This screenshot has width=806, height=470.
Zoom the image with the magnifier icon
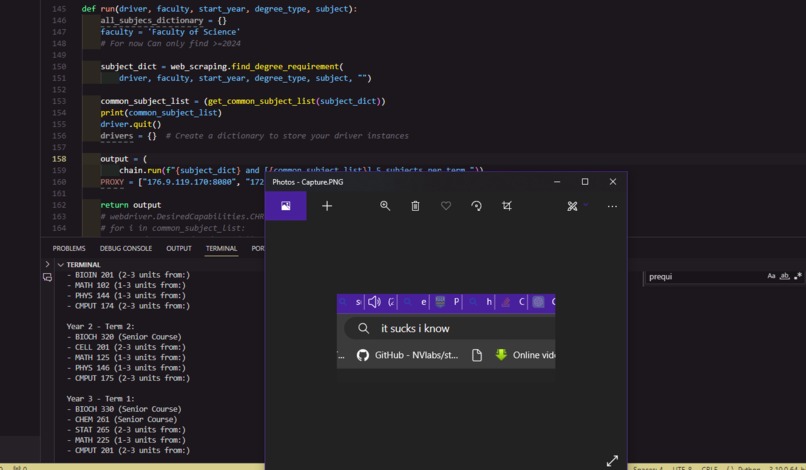pyautogui.click(x=385, y=206)
